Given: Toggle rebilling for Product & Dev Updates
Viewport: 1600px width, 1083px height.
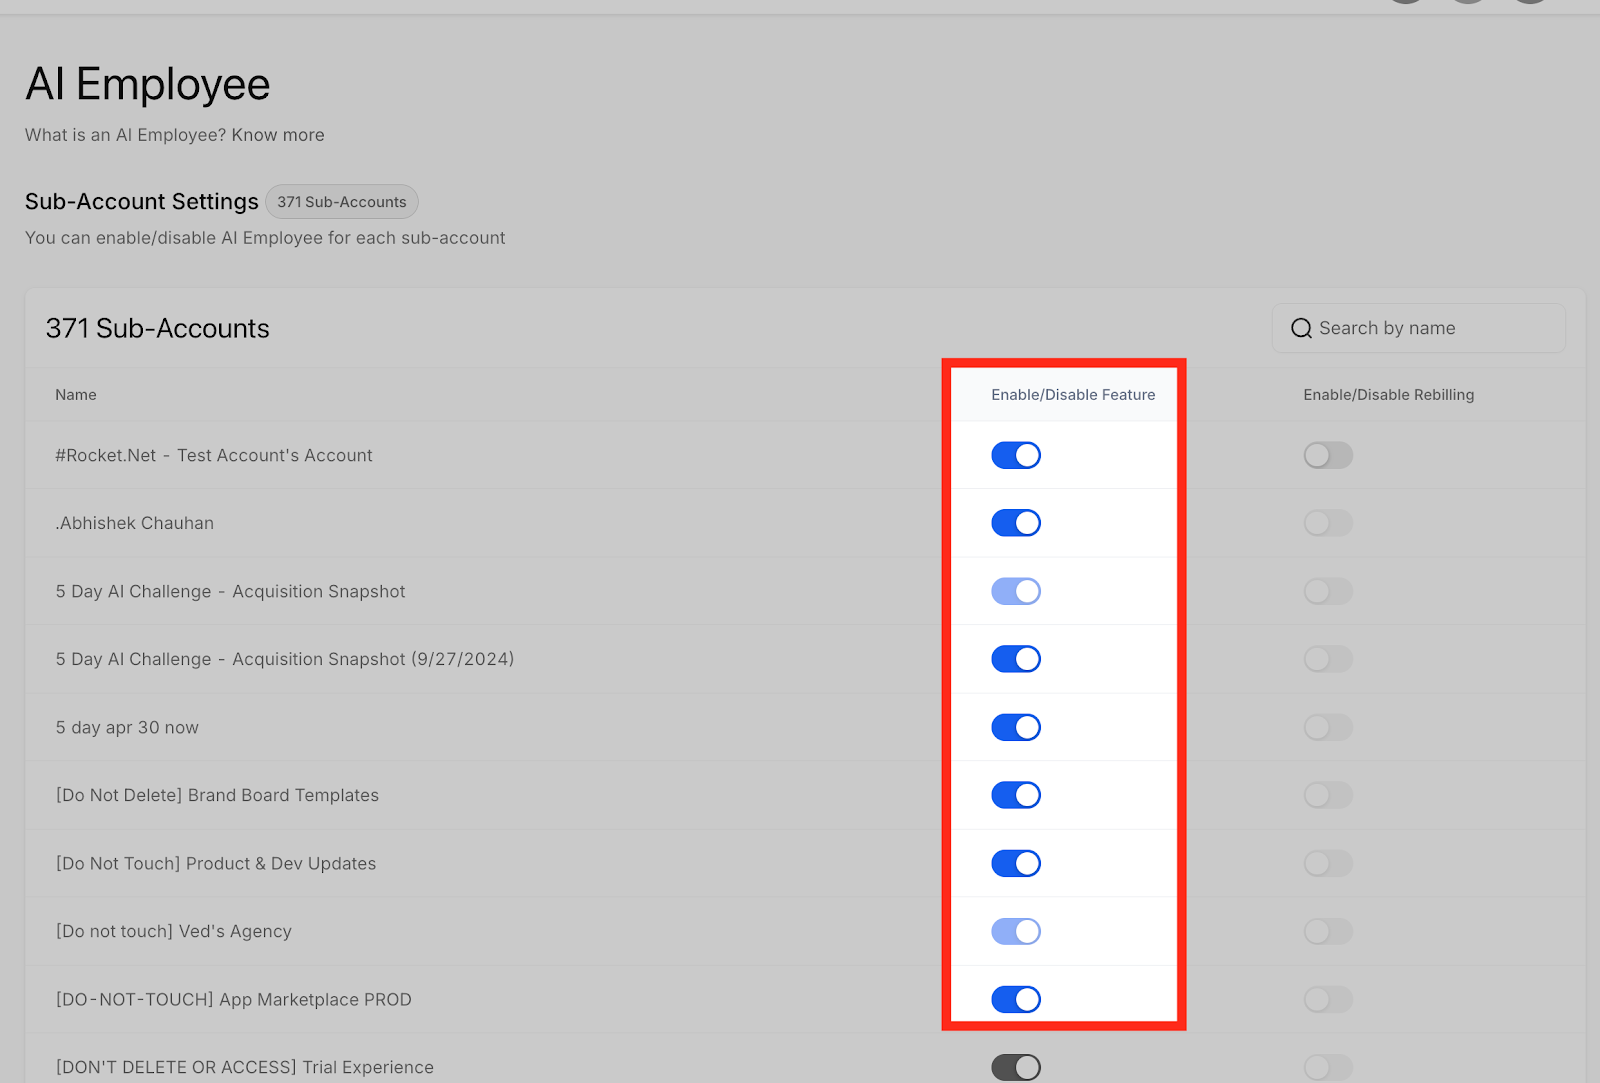Looking at the screenshot, I should 1328,863.
